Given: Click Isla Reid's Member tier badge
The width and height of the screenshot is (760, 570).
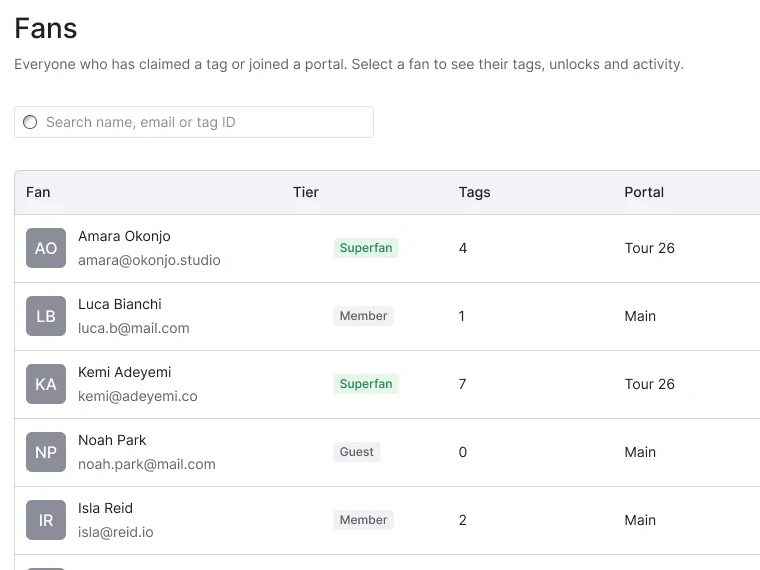Looking at the screenshot, I should pyautogui.click(x=364, y=520).
